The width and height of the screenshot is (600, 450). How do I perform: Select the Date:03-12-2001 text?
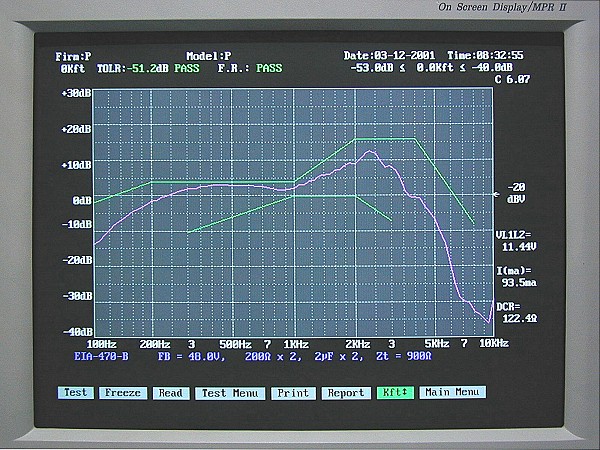[x=389, y=55]
